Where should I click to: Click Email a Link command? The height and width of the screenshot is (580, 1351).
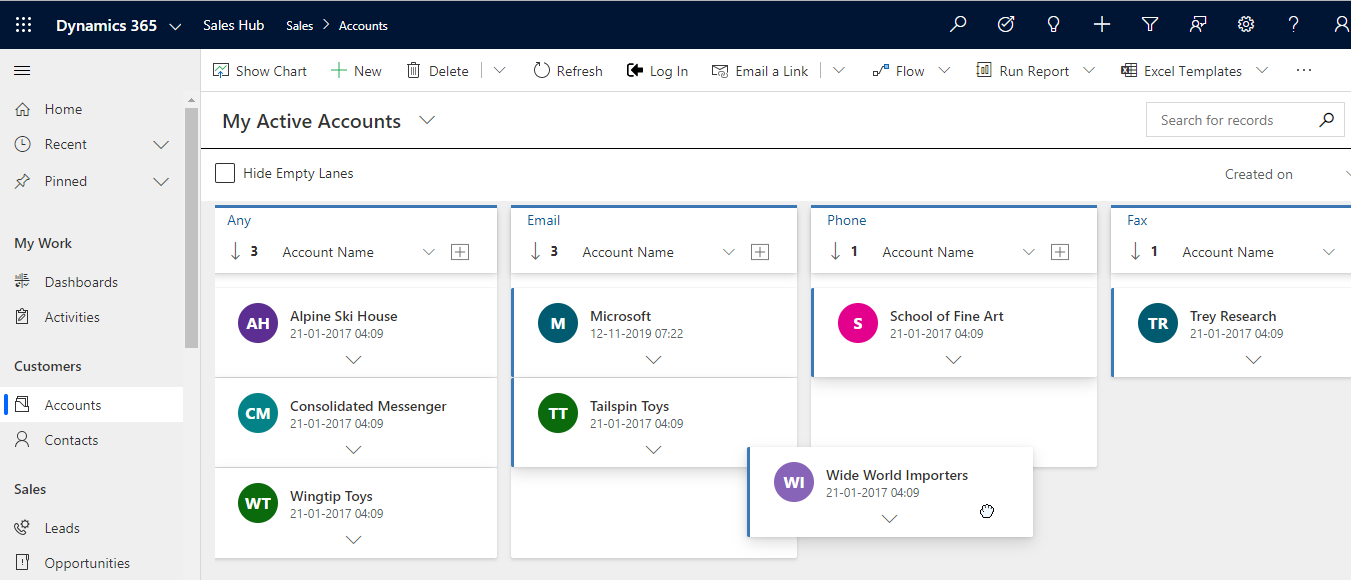pyautogui.click(x=760, y=71)
